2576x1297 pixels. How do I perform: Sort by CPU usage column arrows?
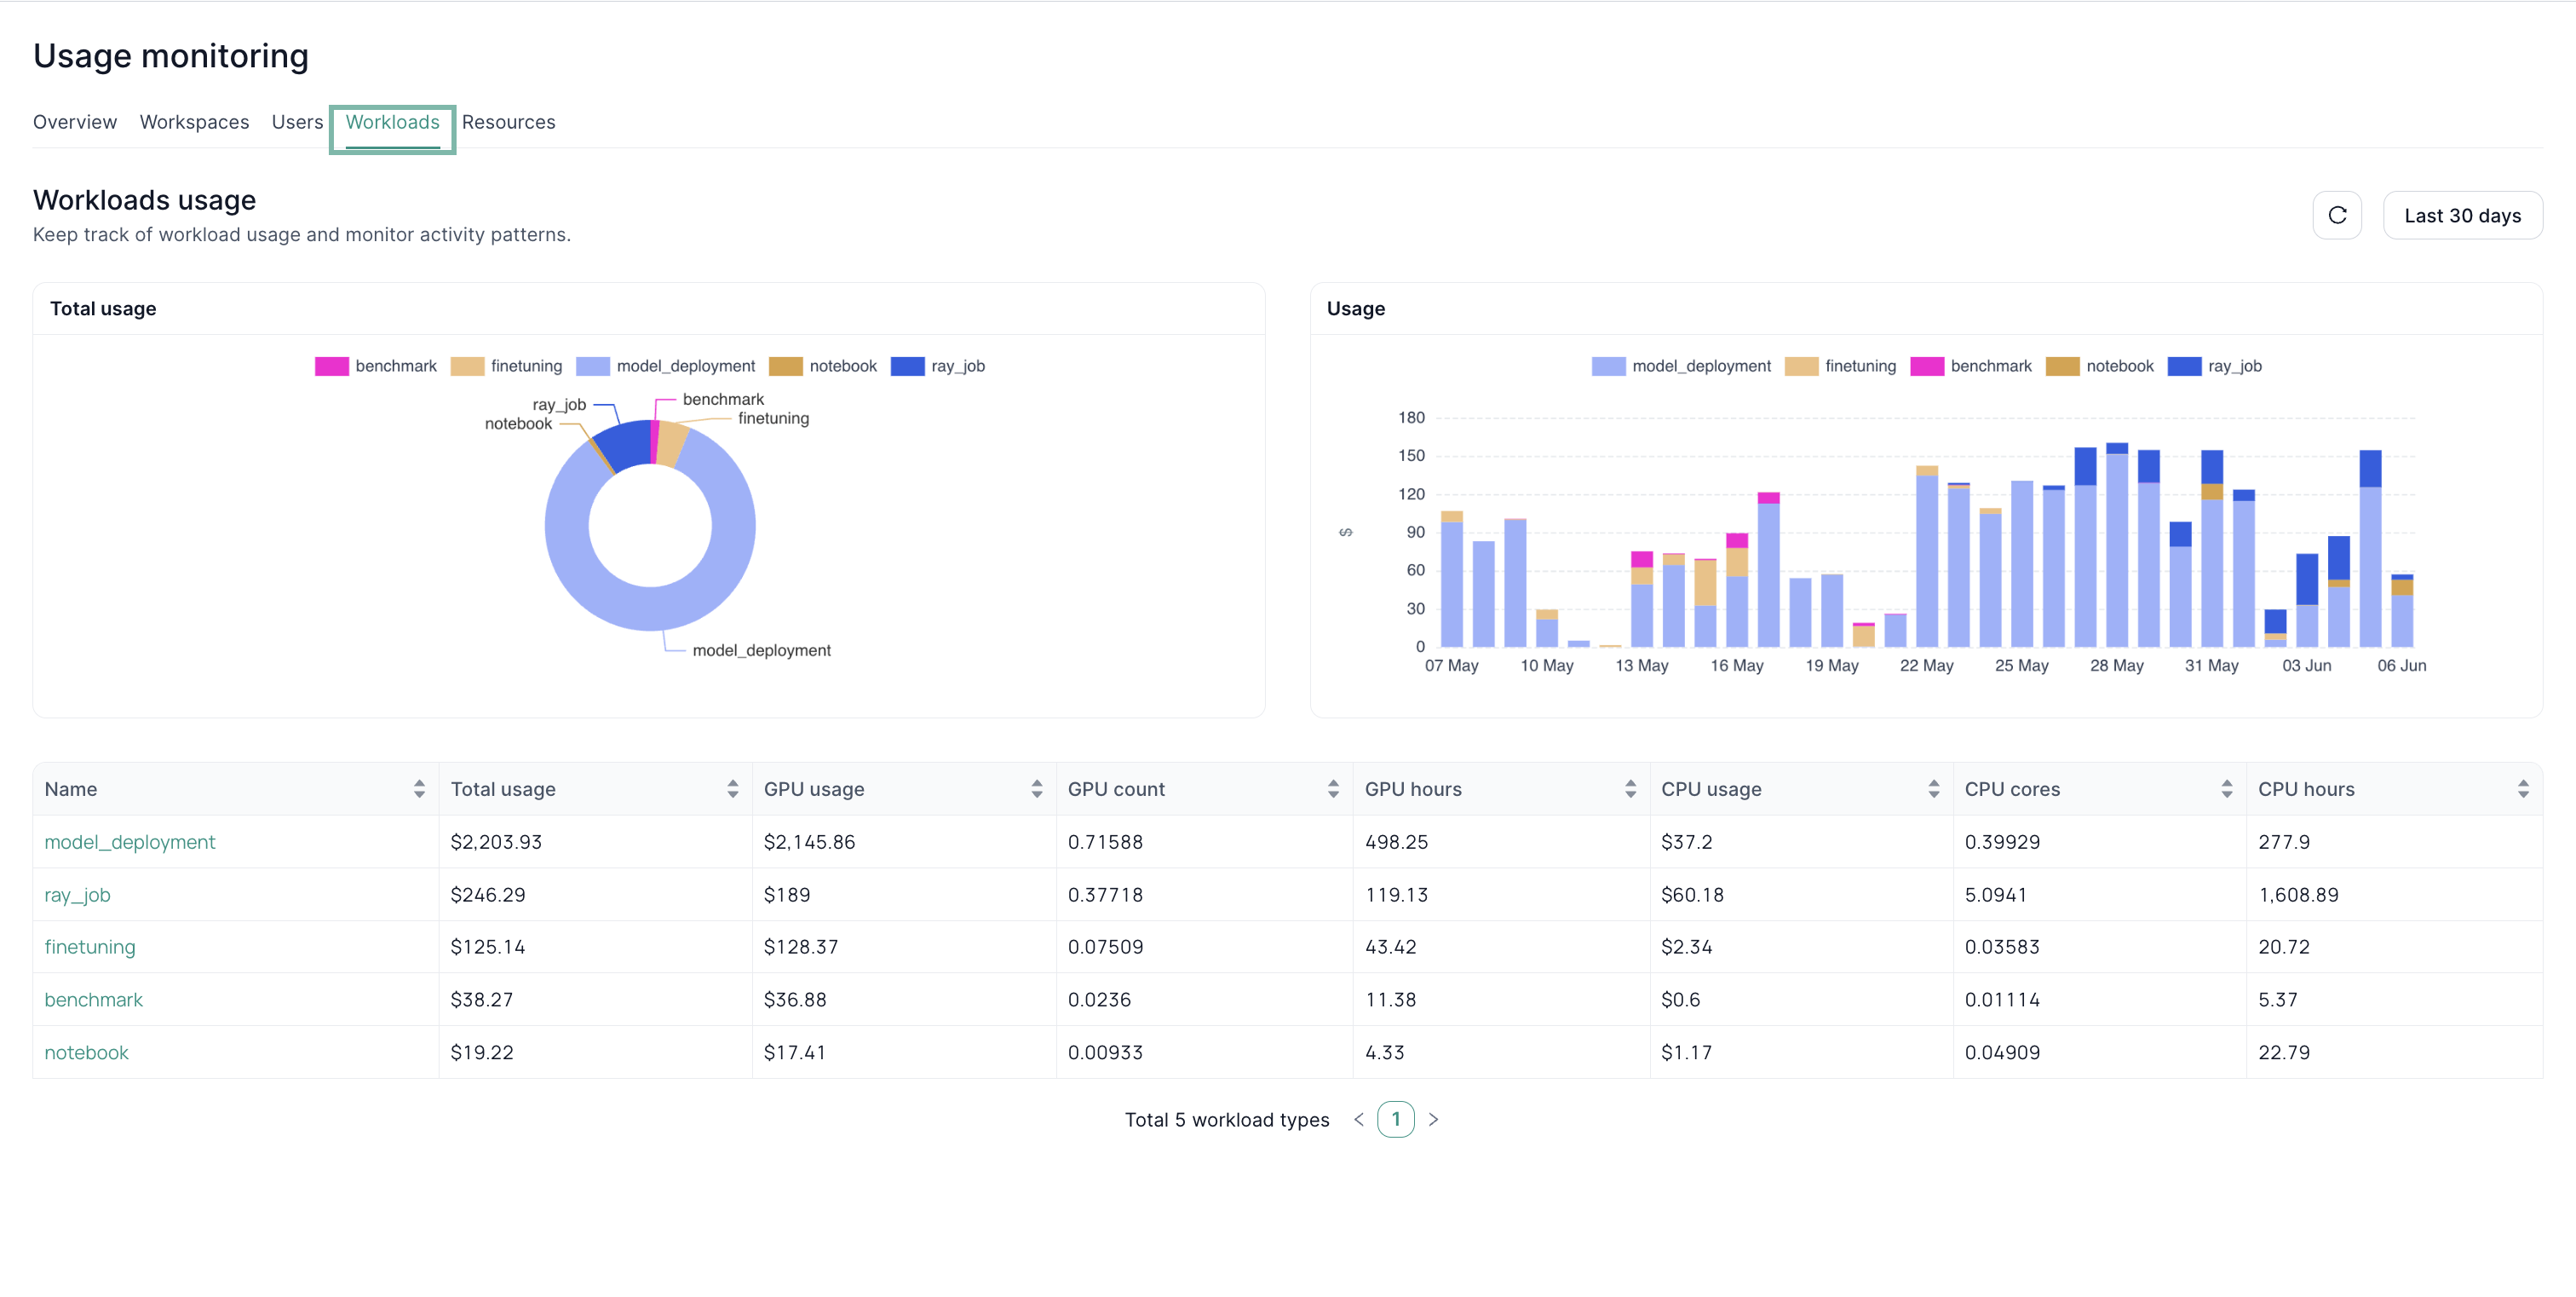[x=1933, y=789]
